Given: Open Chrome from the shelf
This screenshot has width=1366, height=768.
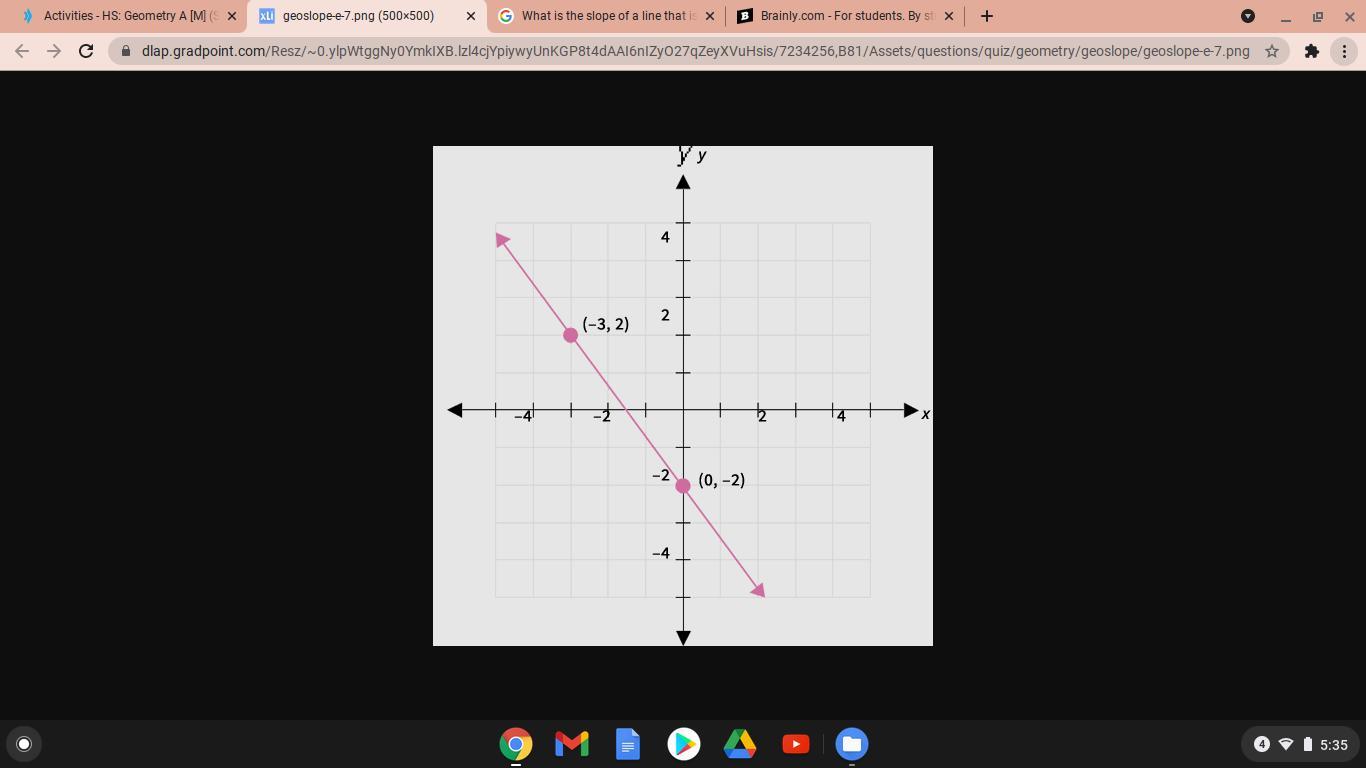Looking at the screenshot, I should point(516,744).
